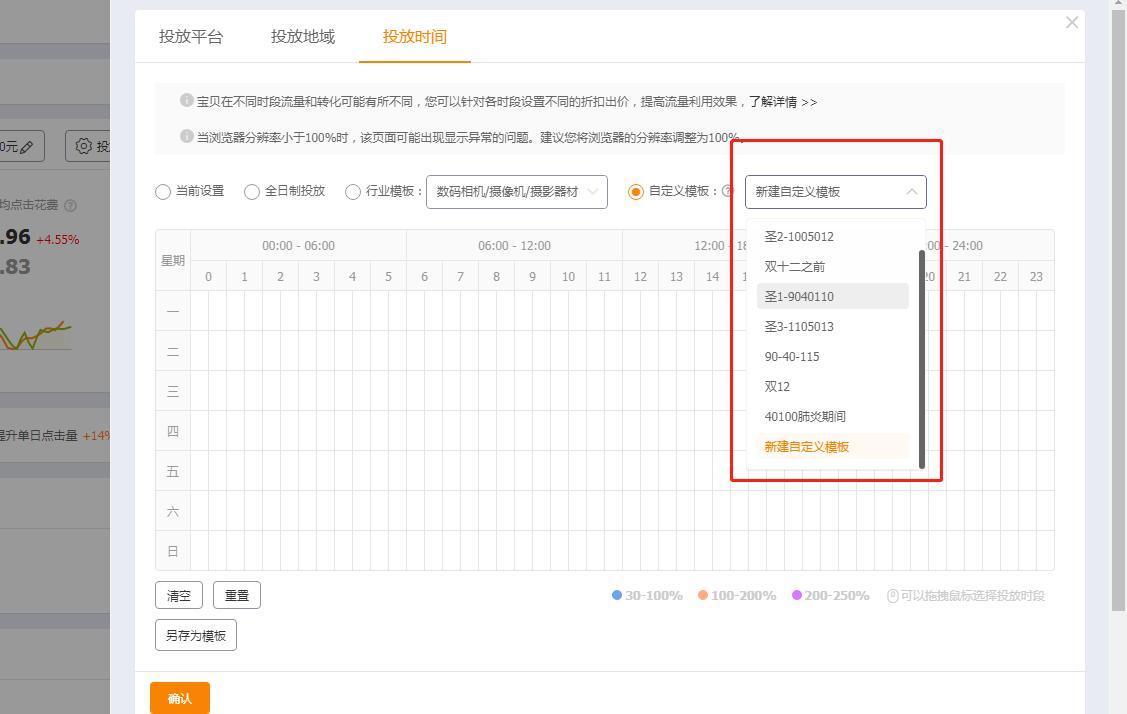Click the pencil edit icon beside 0元
Screen dimensions: 1127x714
pyautogui.click(x=26, y=145)
